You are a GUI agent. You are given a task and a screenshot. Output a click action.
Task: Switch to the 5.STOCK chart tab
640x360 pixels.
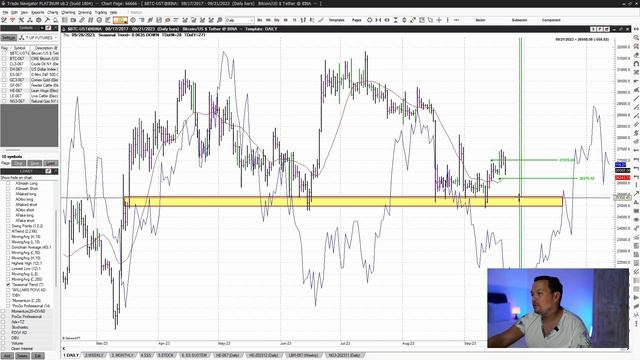166,356
